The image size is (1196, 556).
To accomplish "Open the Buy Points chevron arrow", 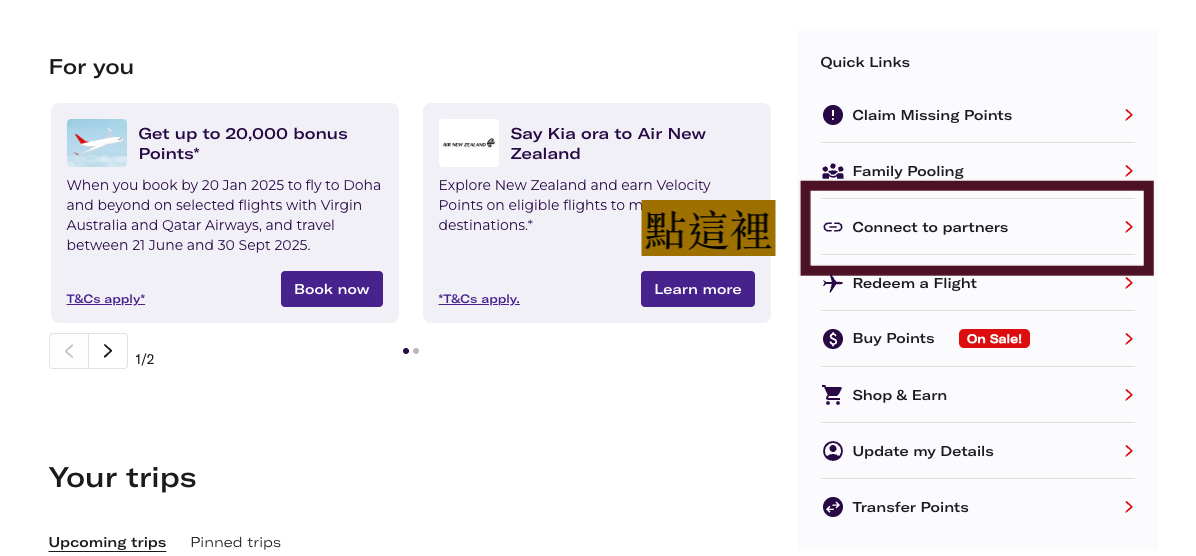I will 1129,339.
